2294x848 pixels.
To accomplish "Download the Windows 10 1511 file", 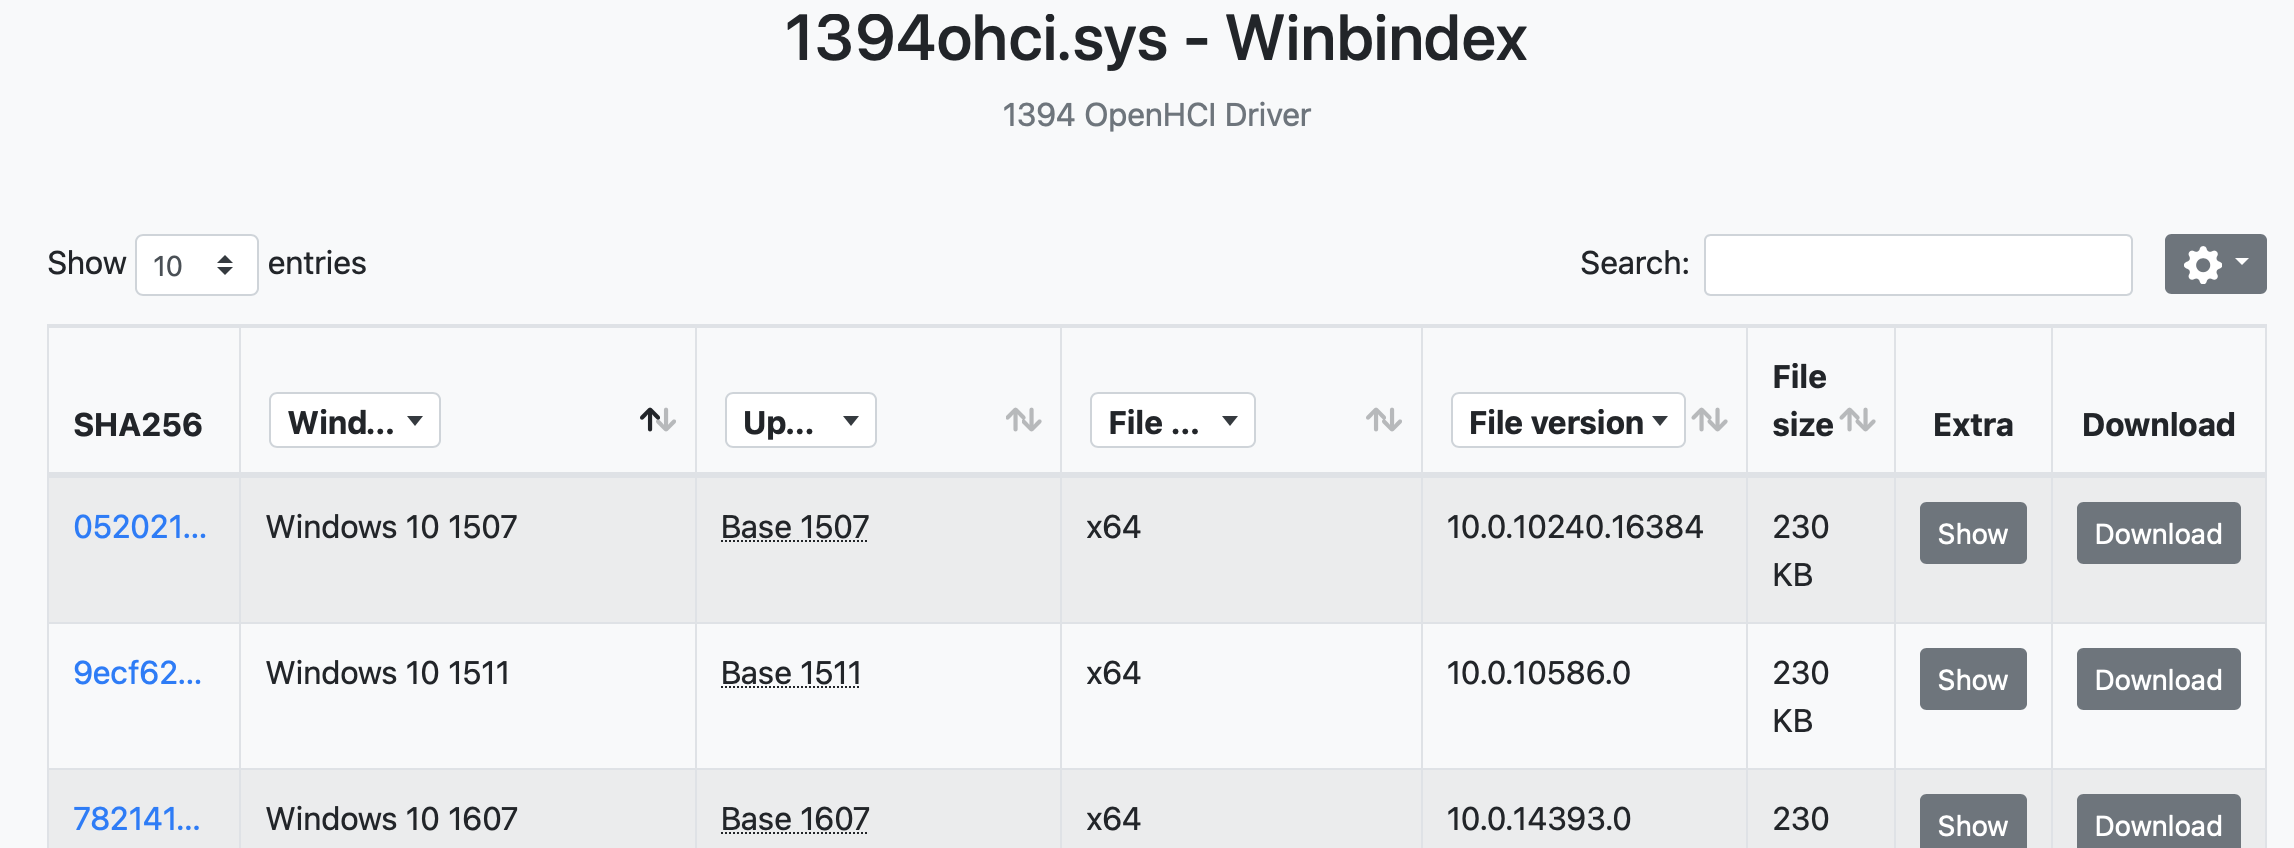I will pyautogui.click(x=2159, y=679).
